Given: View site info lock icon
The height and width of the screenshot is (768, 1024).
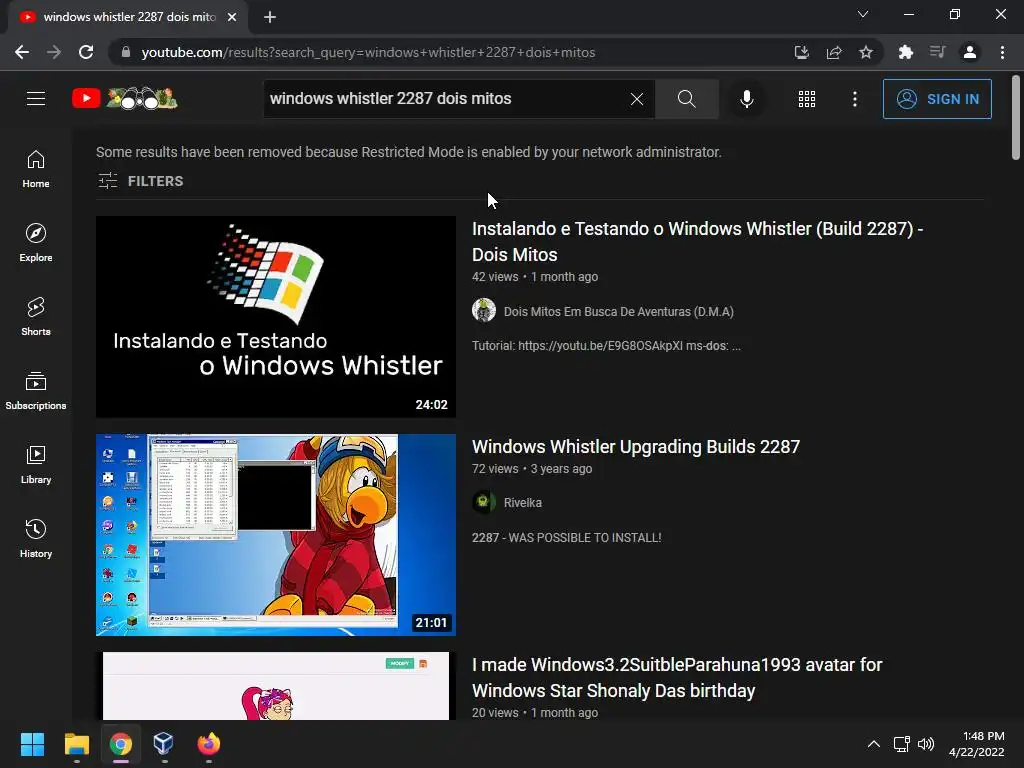Looking at the screenshot, I should pyautogui.click(x=125, y=52).
